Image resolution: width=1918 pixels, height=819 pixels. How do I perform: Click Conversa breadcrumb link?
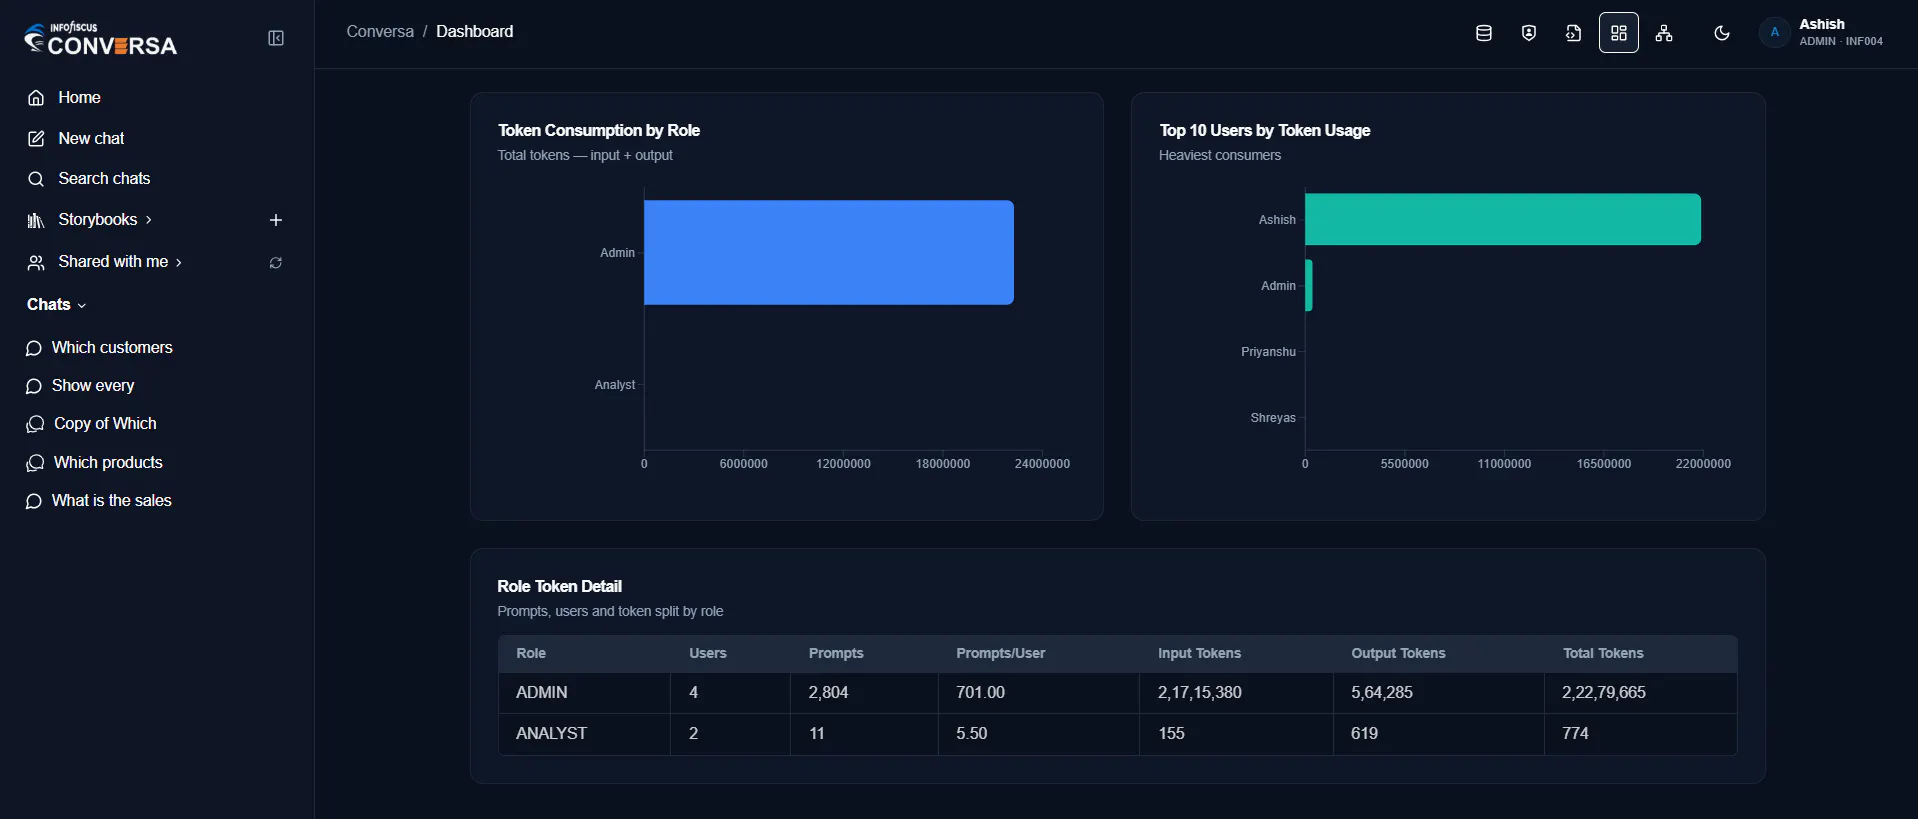380,31
